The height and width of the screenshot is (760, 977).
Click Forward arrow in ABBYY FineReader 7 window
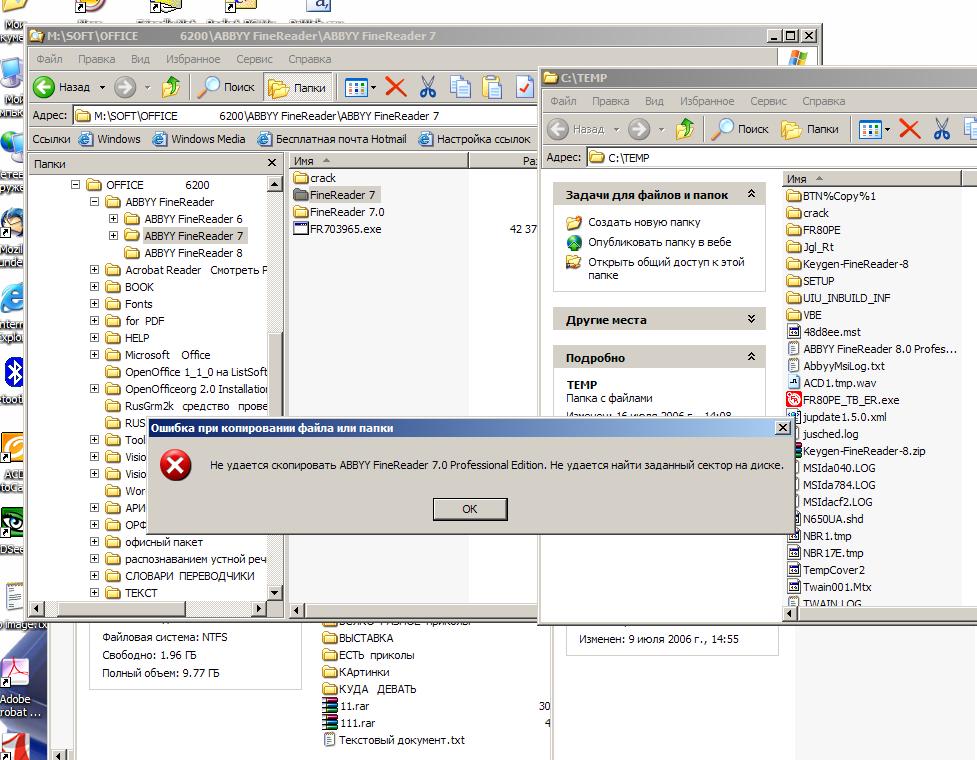click(x=125, y=87)
